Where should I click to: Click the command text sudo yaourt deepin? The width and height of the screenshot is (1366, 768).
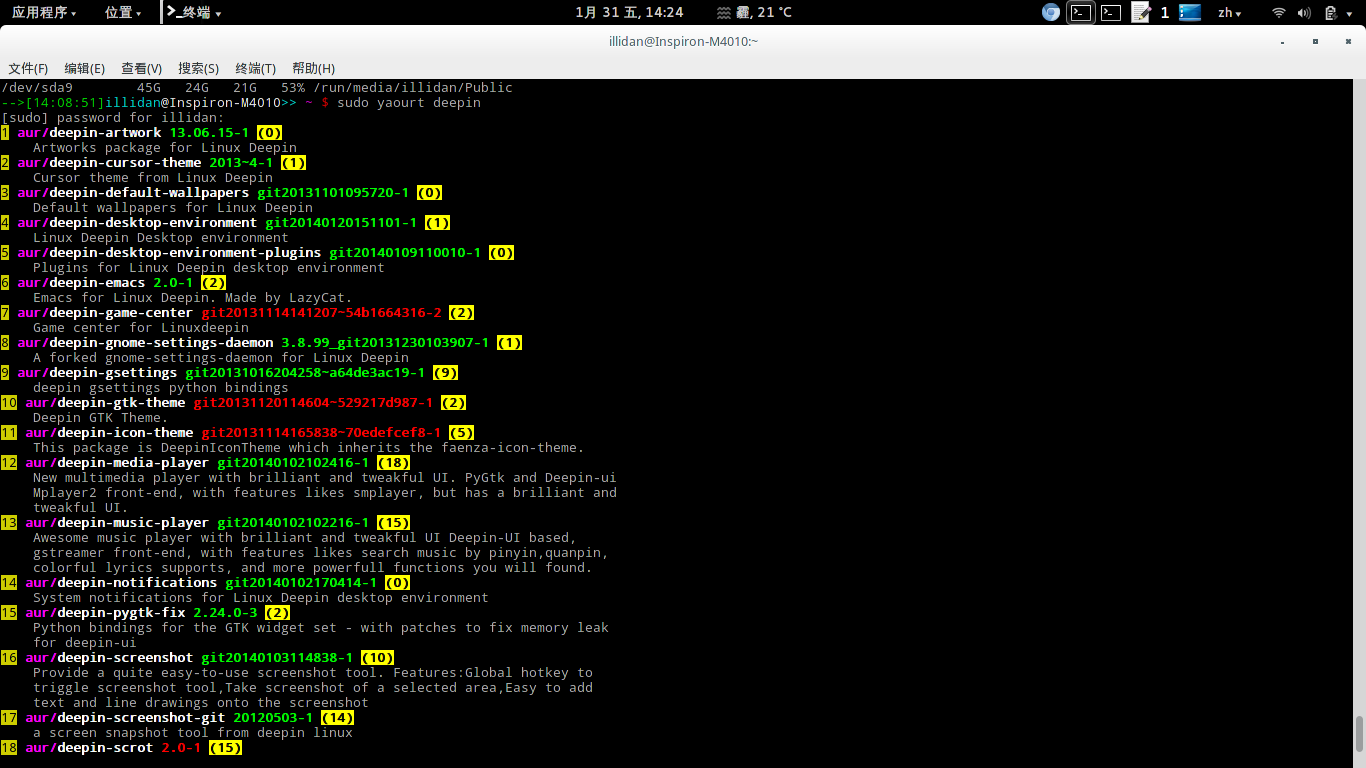pos(409,102)
